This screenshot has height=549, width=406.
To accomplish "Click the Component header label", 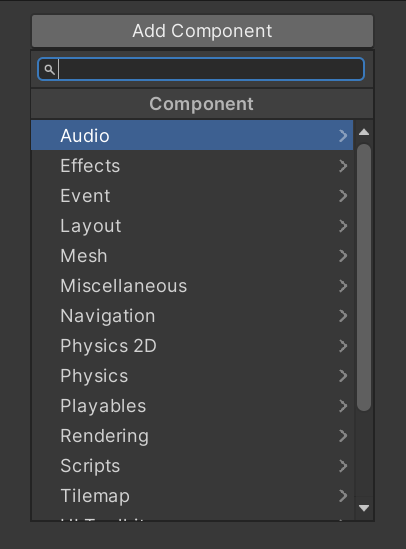I will 201,104.
